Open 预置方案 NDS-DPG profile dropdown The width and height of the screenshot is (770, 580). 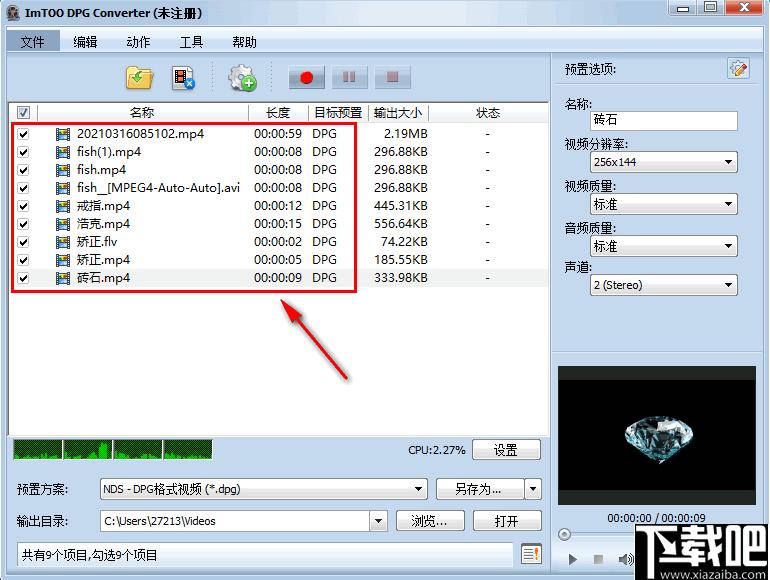click(x=264, y=489)
